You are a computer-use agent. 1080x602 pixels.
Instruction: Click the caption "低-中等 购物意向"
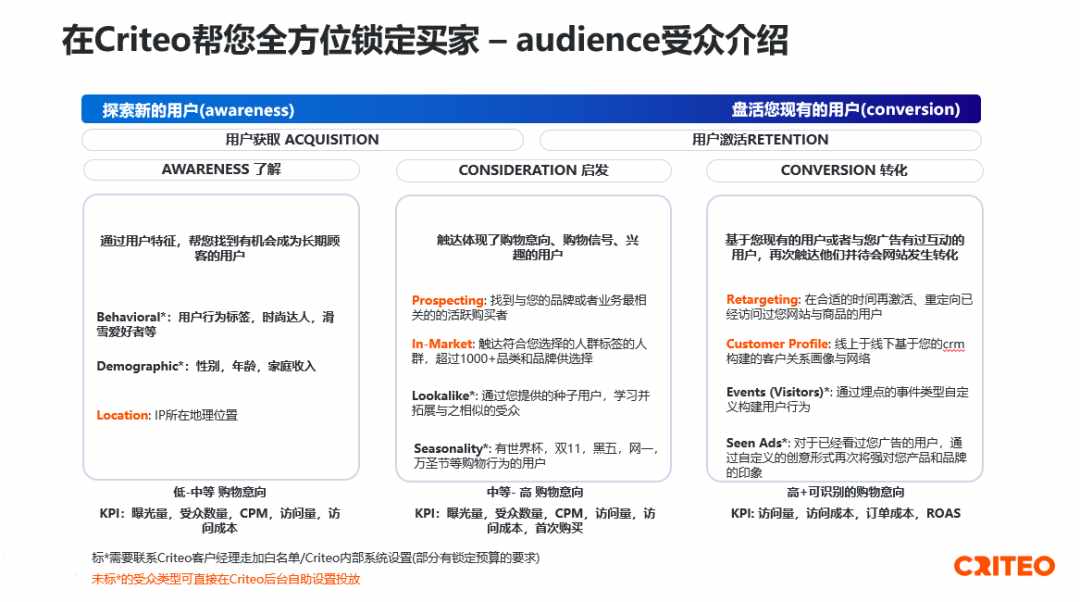[220, 492]
